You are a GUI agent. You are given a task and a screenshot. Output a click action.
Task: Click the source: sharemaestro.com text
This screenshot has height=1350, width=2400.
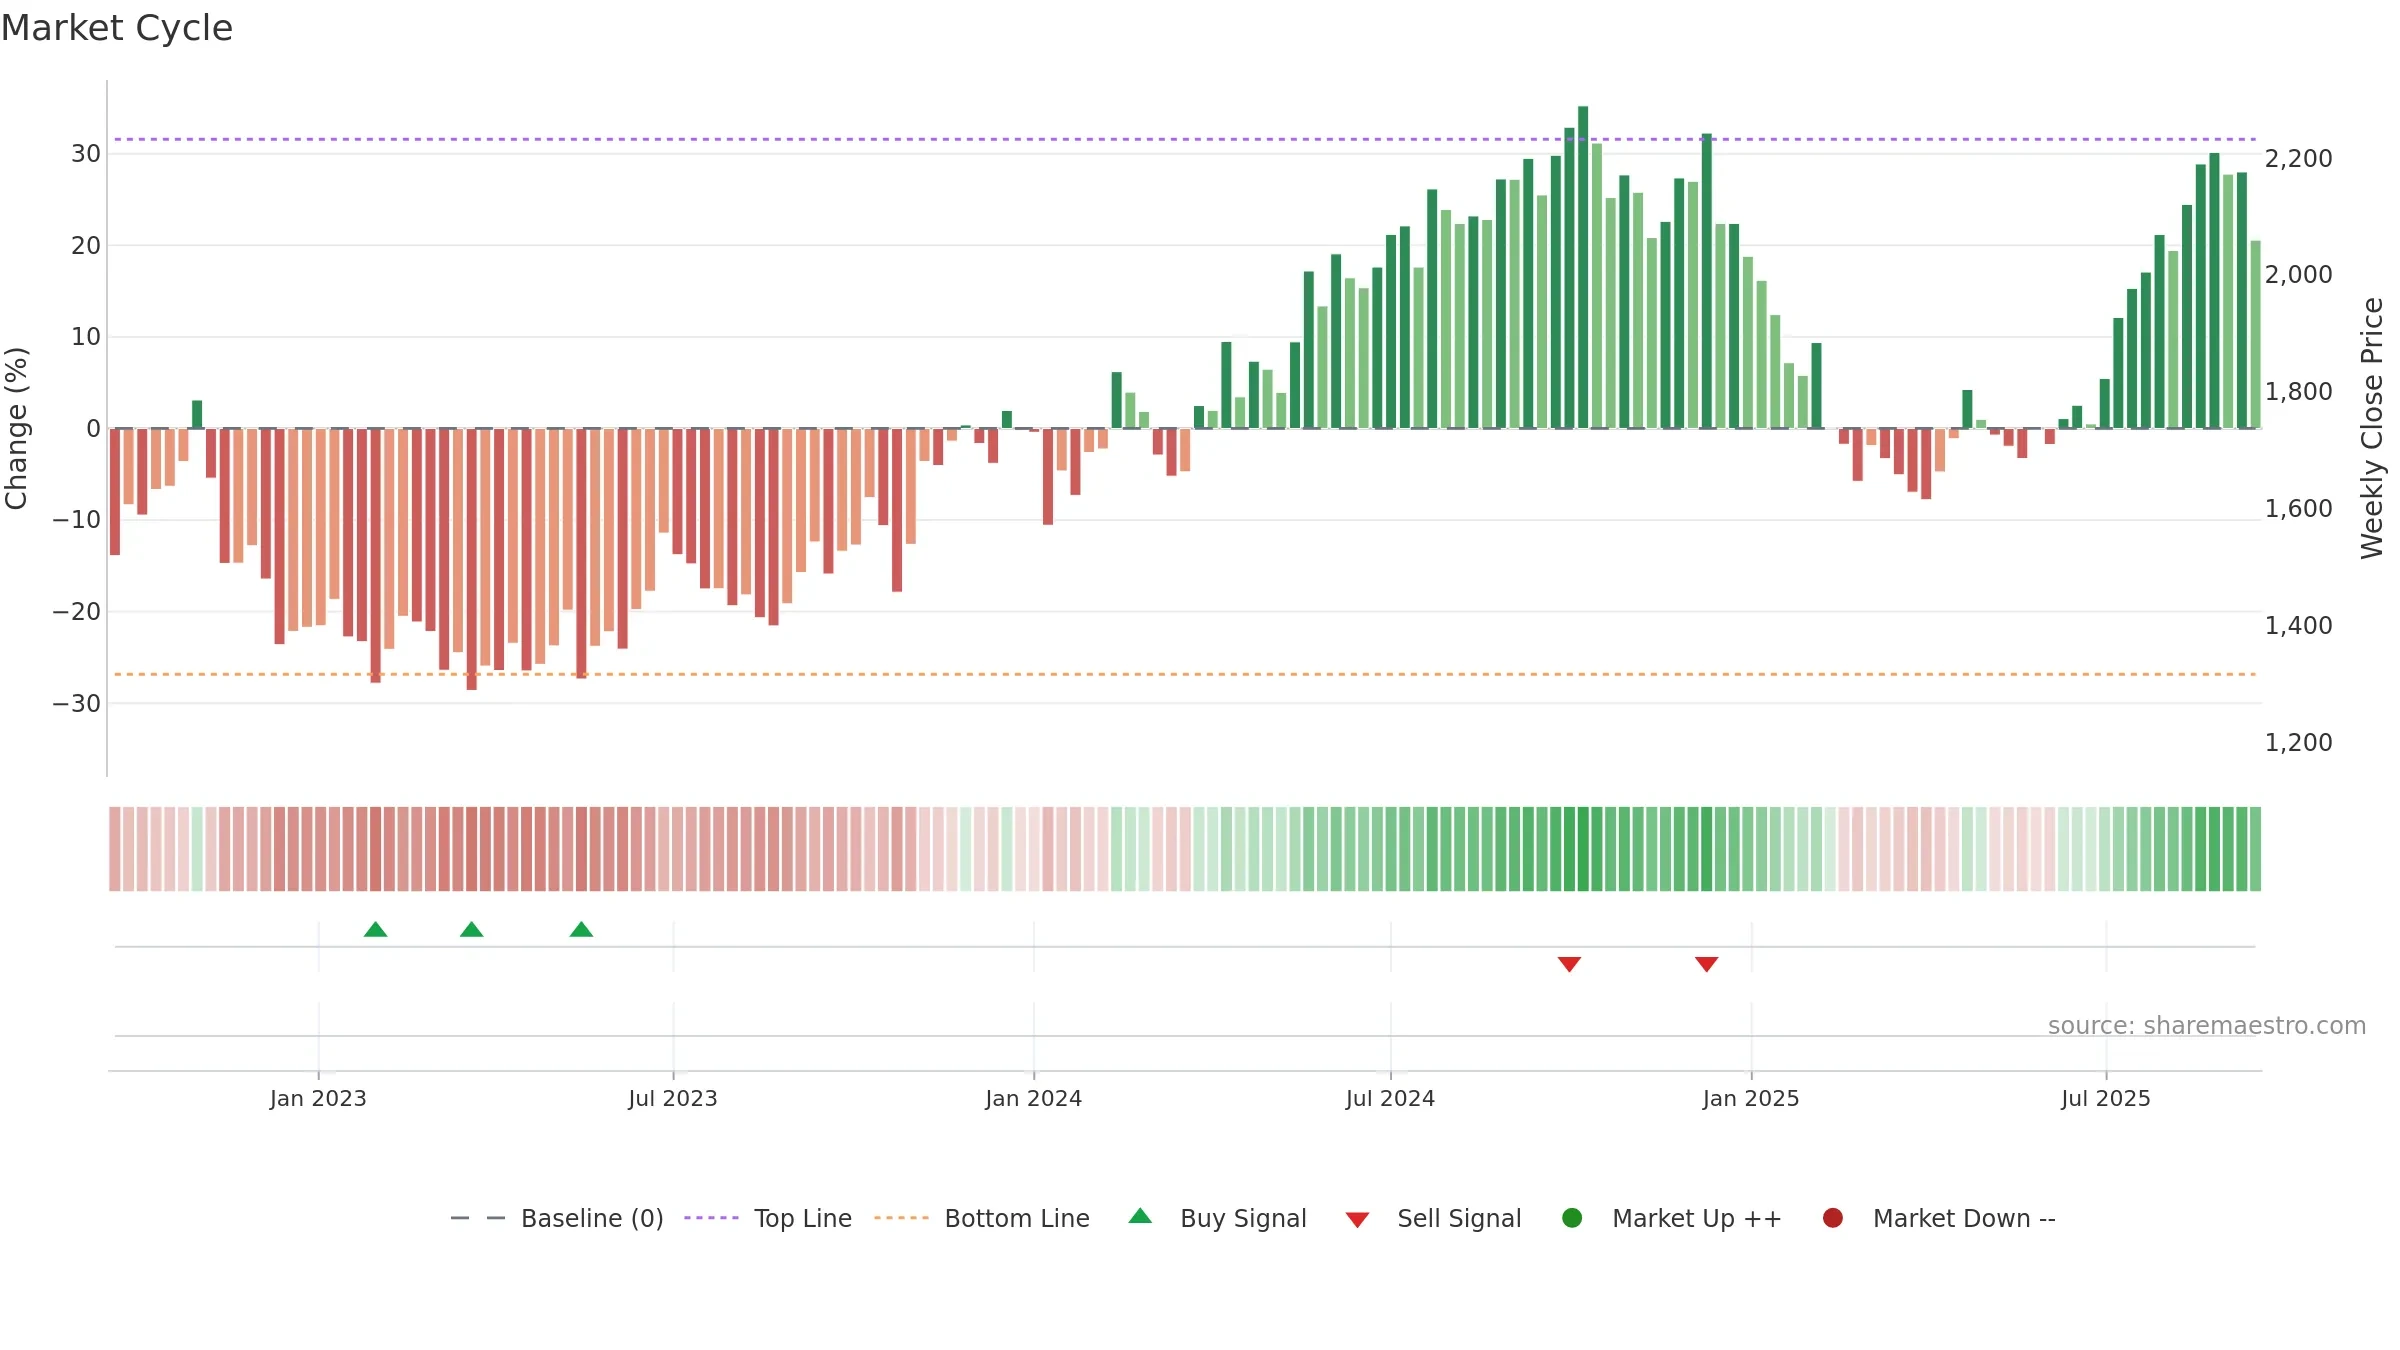[x=2207, y=1026]
